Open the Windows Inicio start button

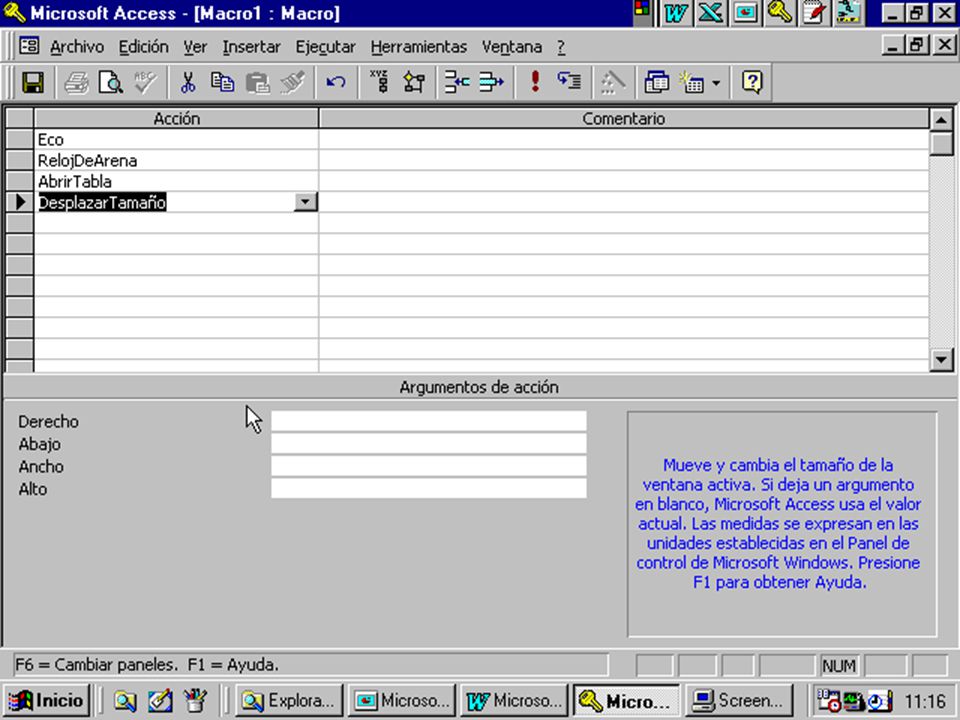(47, 700)
